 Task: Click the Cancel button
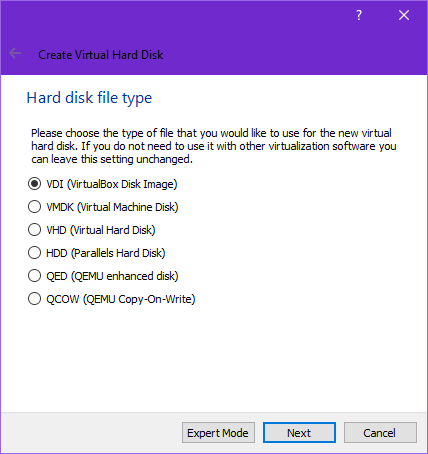tap(380, 433)
